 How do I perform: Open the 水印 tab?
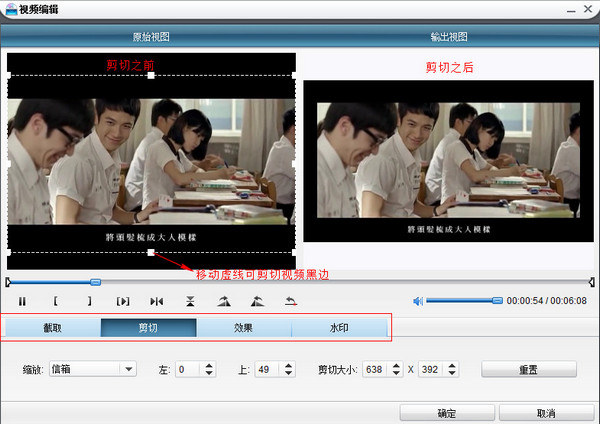pyautogui.click(x=339, y=328)
